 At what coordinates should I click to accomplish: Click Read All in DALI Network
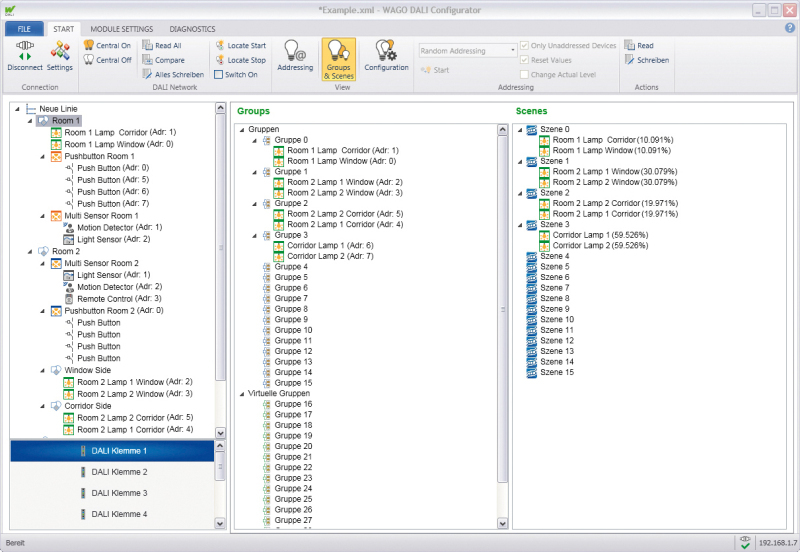tap(162, 45)
